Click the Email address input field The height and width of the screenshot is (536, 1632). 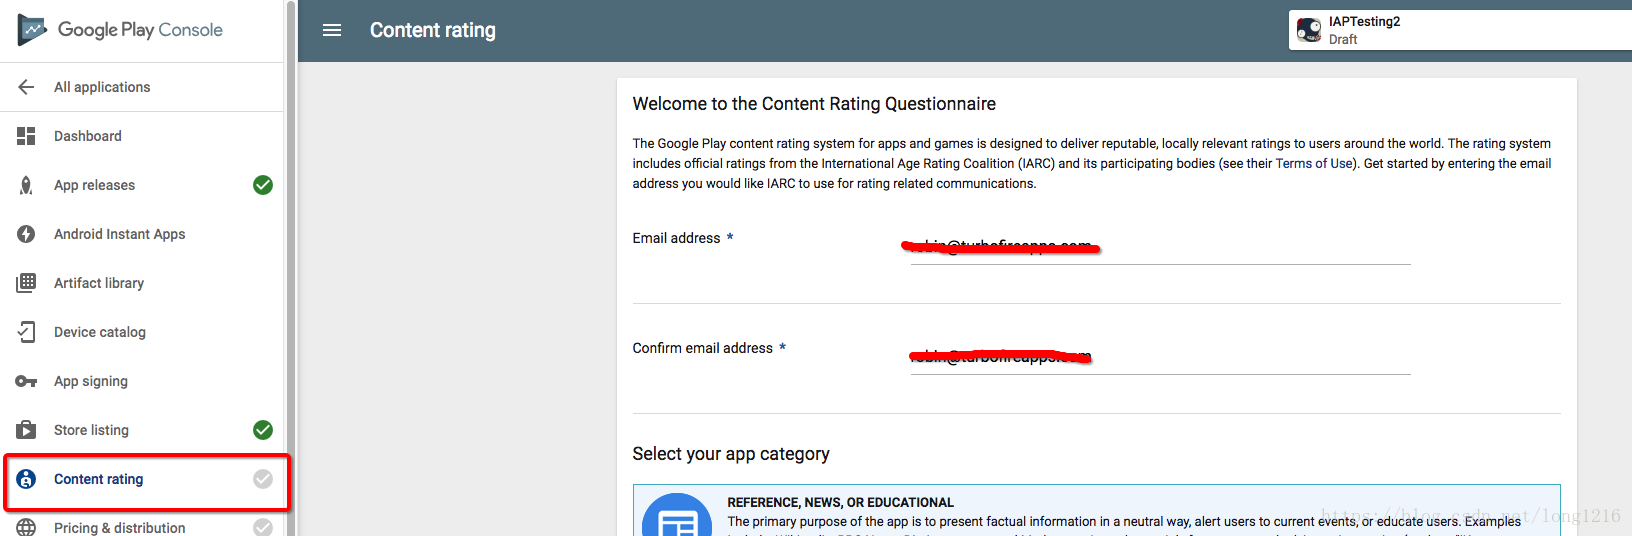[1160, 247]
